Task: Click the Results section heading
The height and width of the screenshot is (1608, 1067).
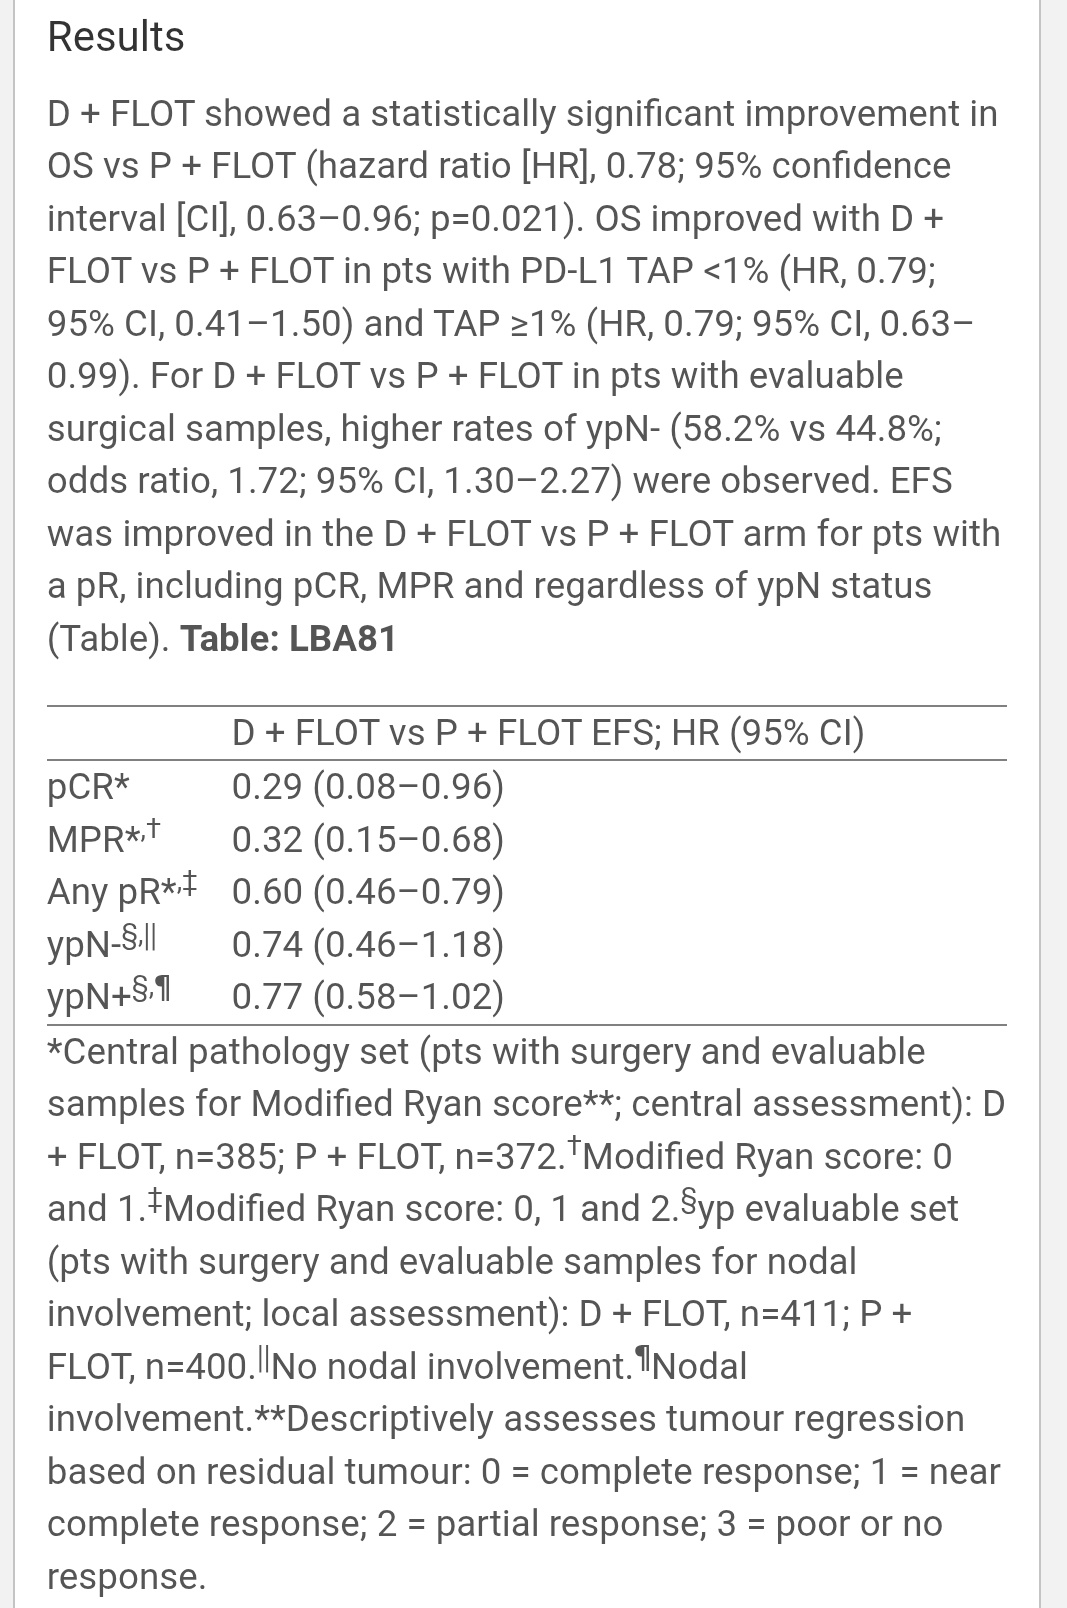Action: pos(116,37)
